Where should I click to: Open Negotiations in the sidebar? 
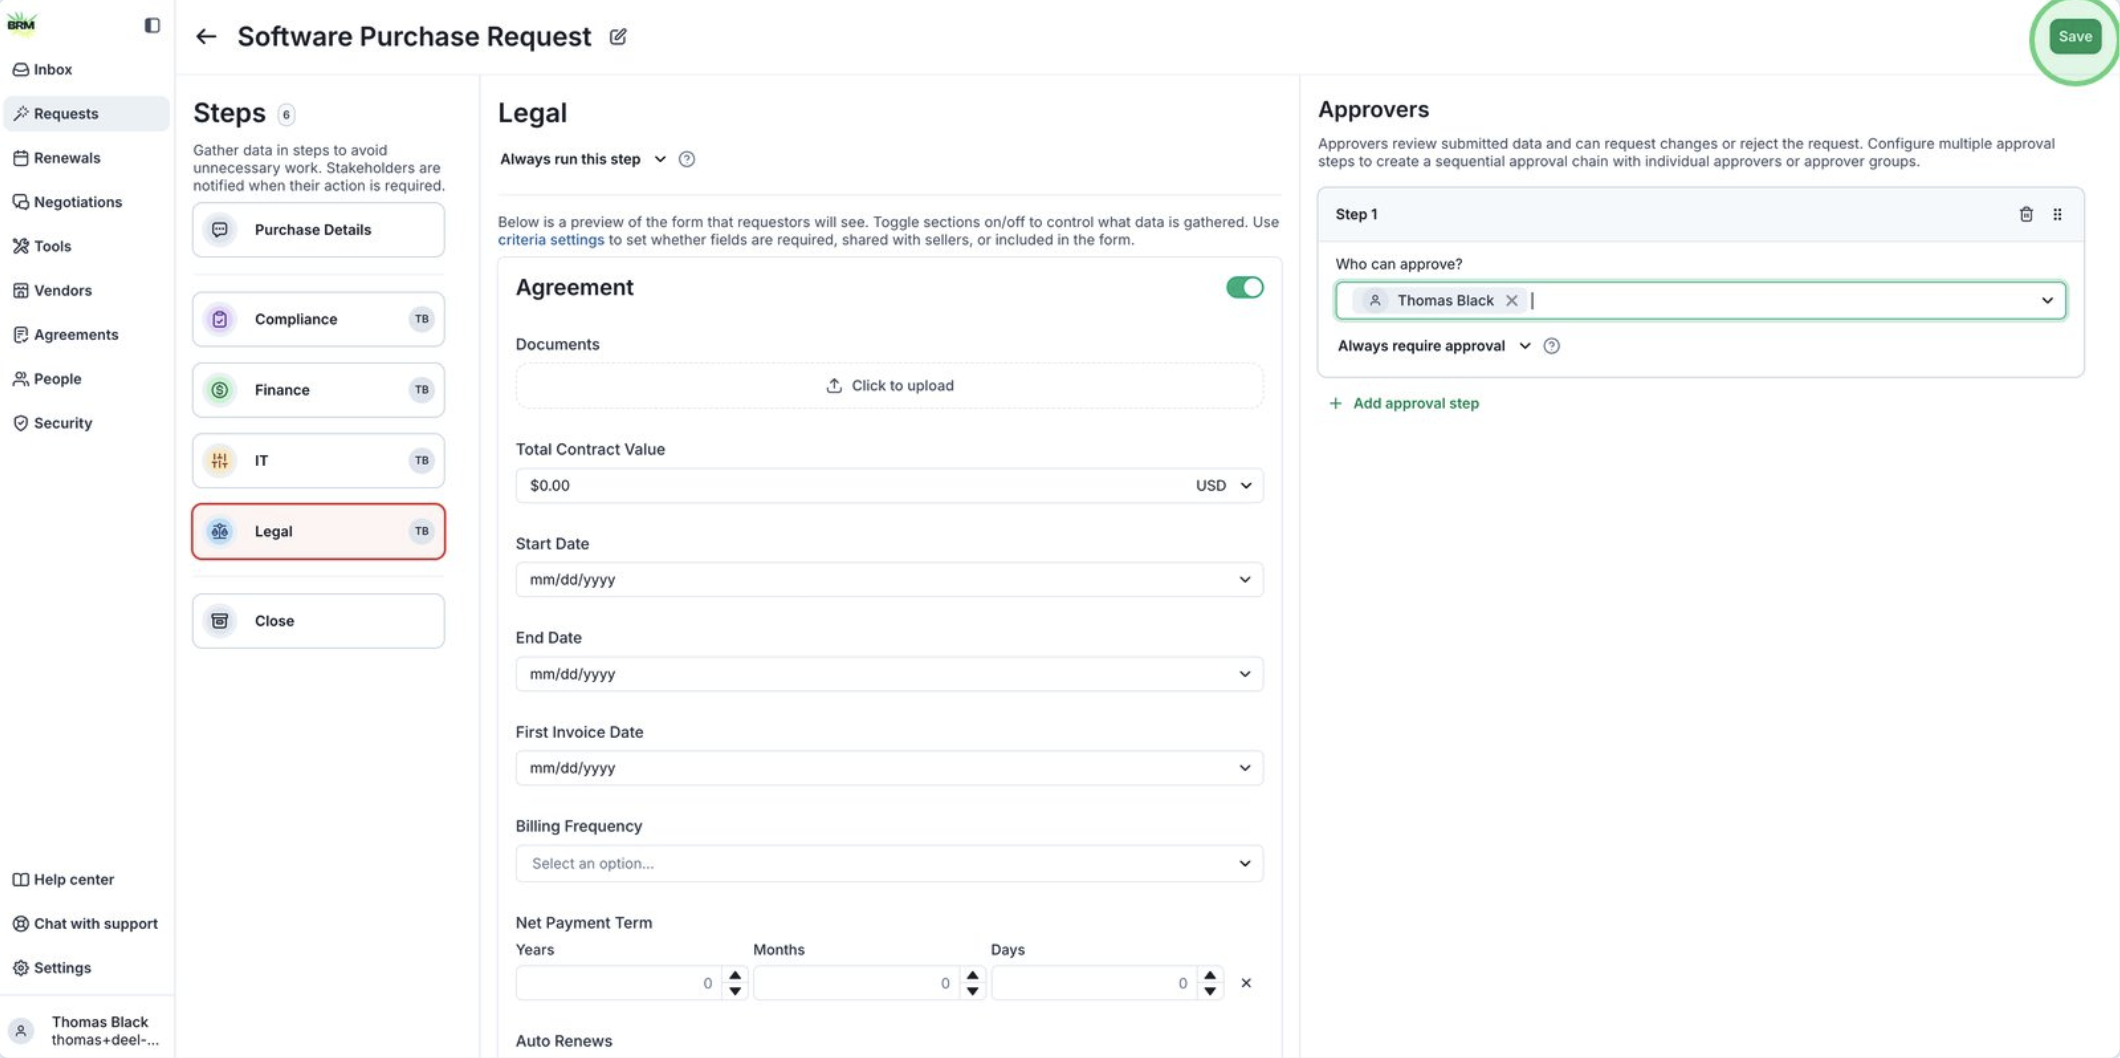point(86,202)
